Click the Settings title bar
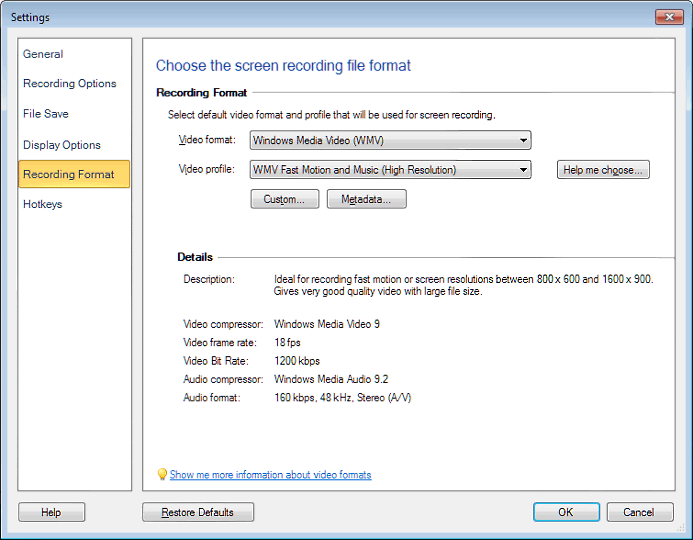Image resolution: width=693 pixels, height=540 pixels. pos(300,17)
